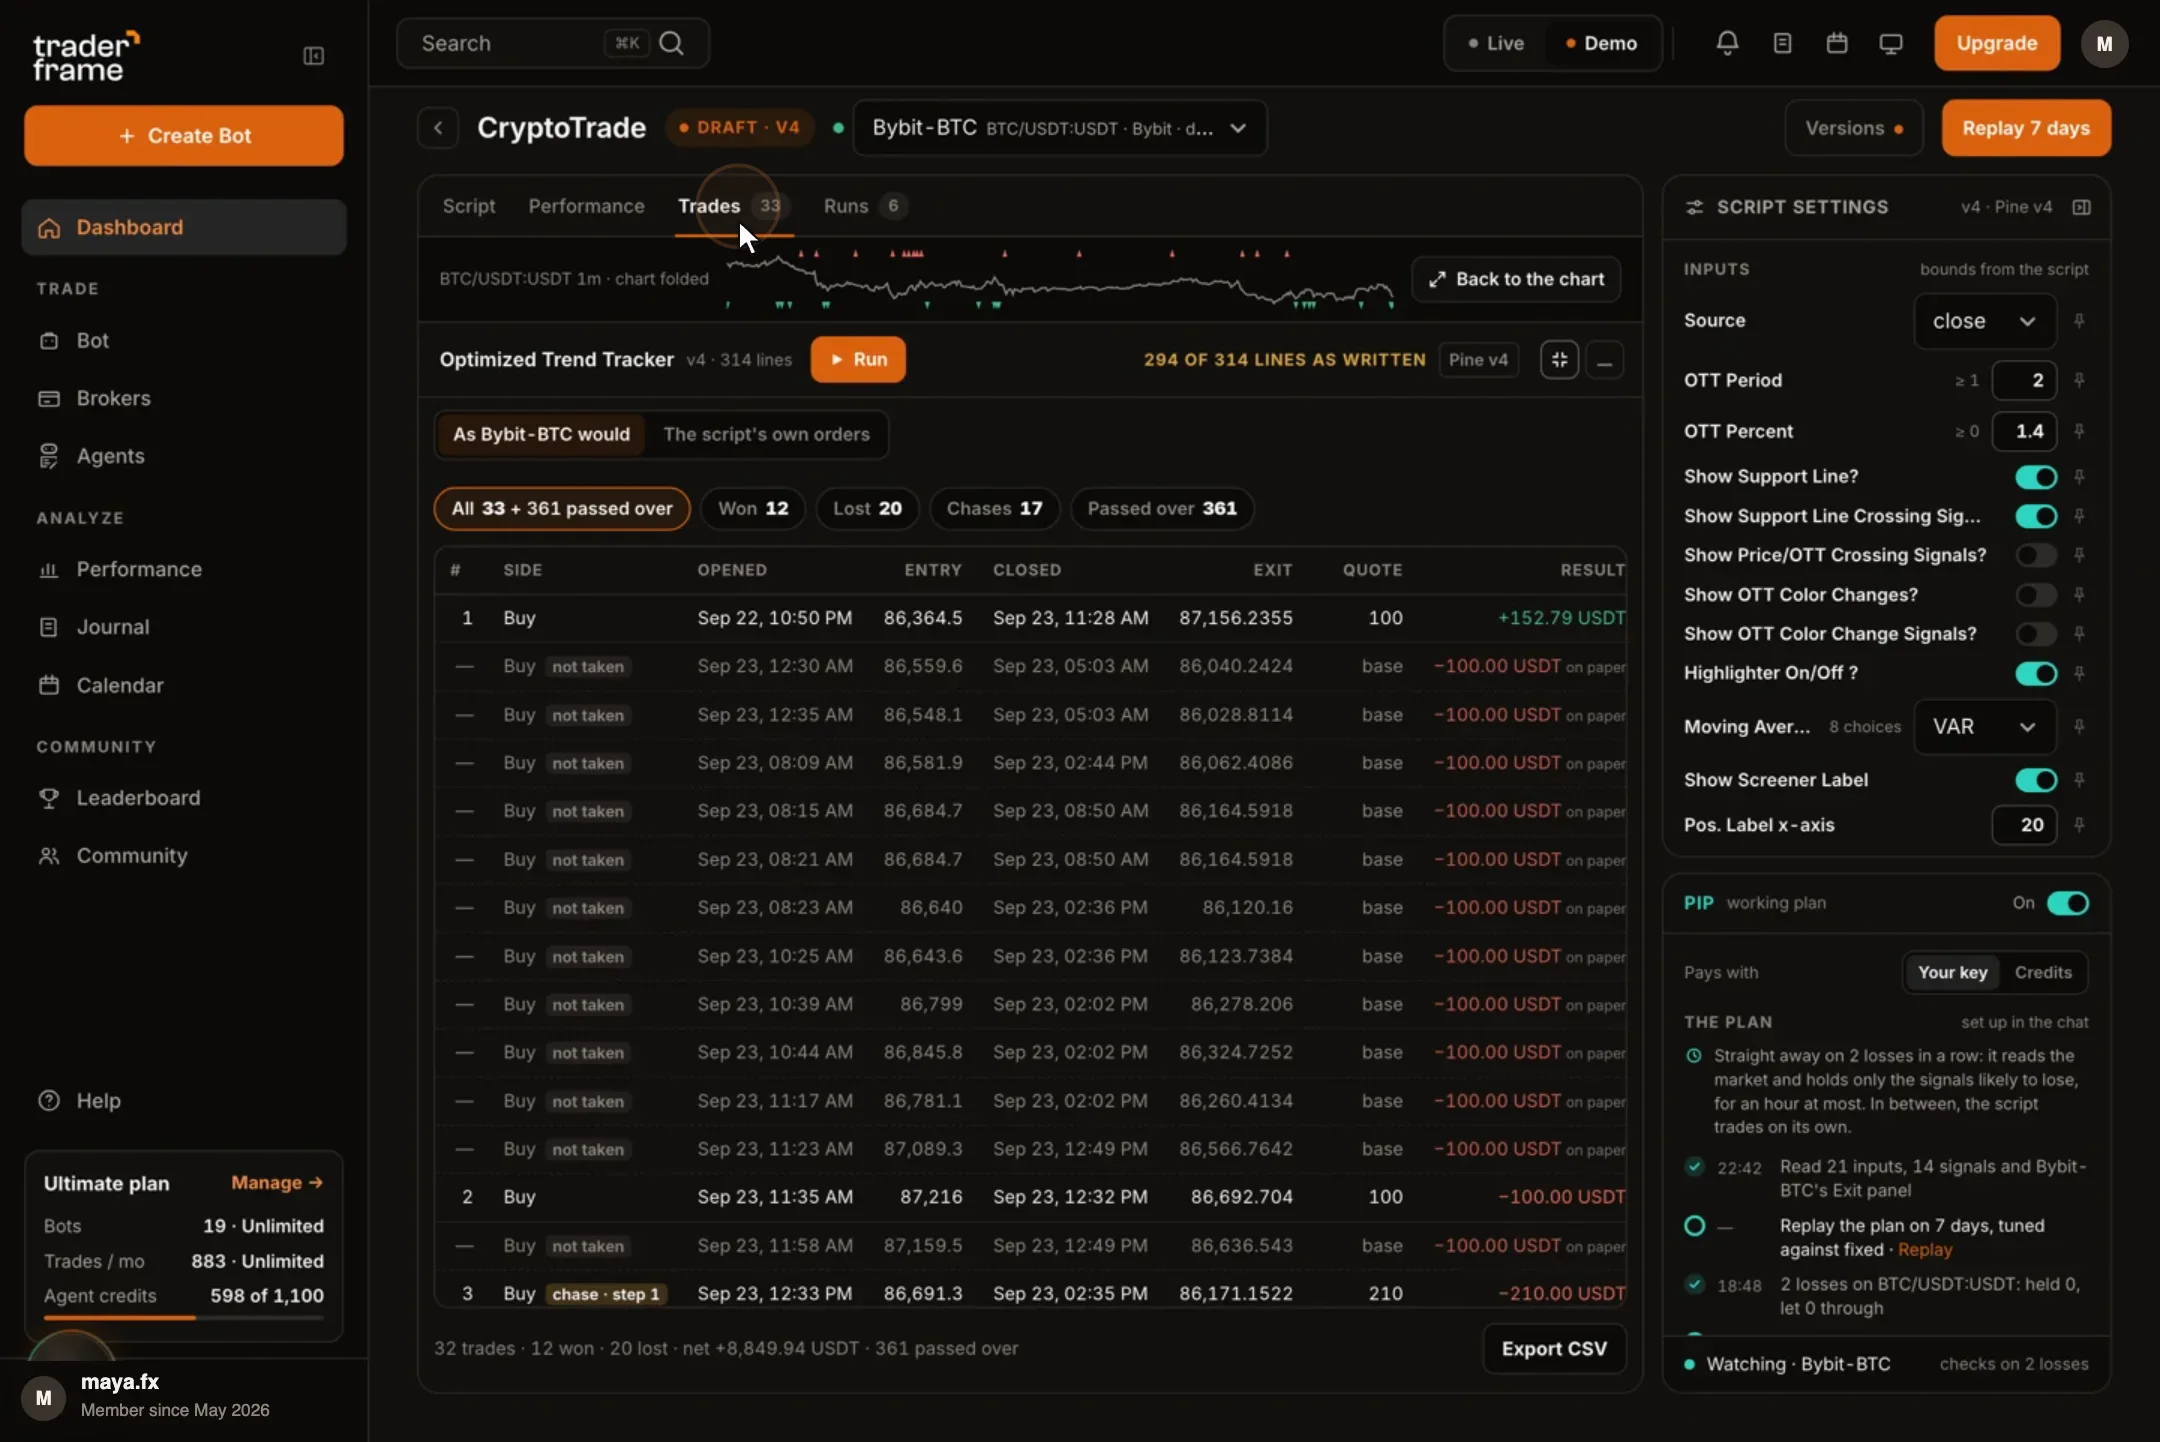Open the Runs tab
Screen dimensions: 2160x1442
tap(865, 206)
